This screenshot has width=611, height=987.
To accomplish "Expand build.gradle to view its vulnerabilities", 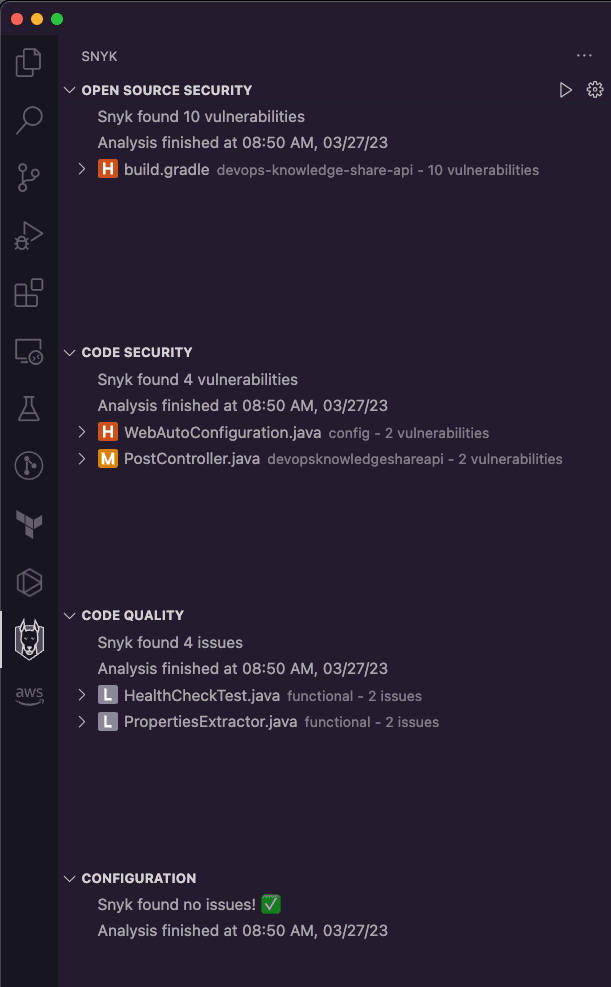I will [81, 169].
